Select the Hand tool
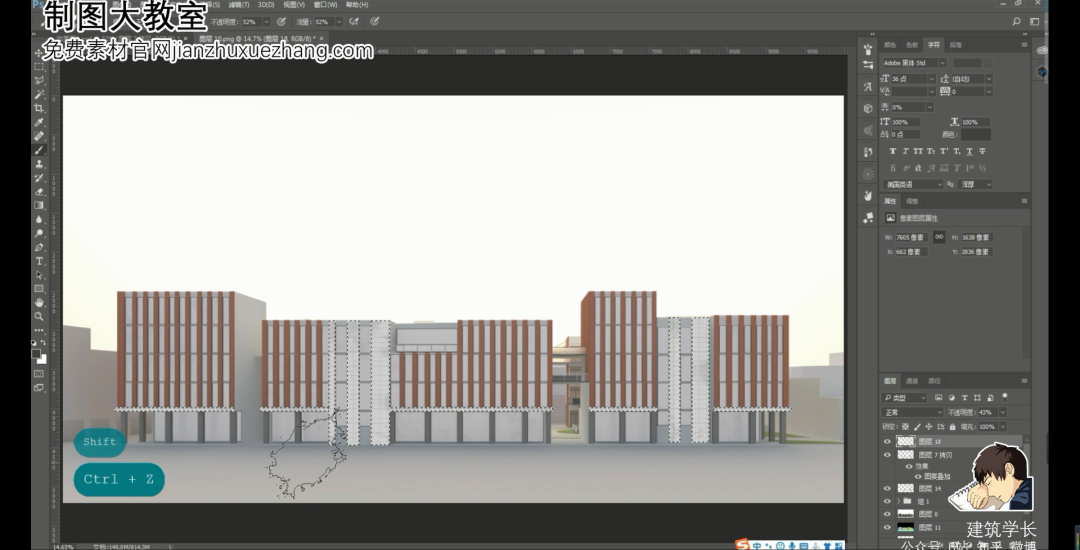This screenshot has width=1080, height=550. click(x=39, y=302)
